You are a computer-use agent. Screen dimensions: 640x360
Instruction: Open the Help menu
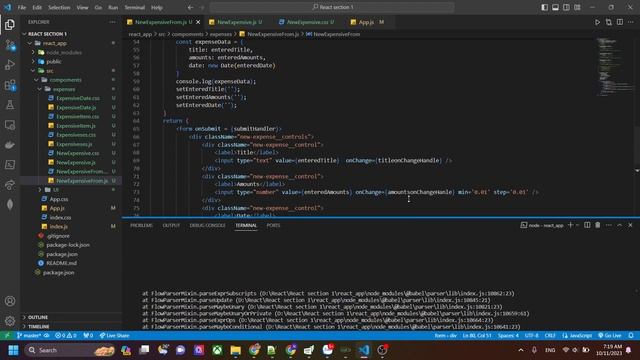157,7
